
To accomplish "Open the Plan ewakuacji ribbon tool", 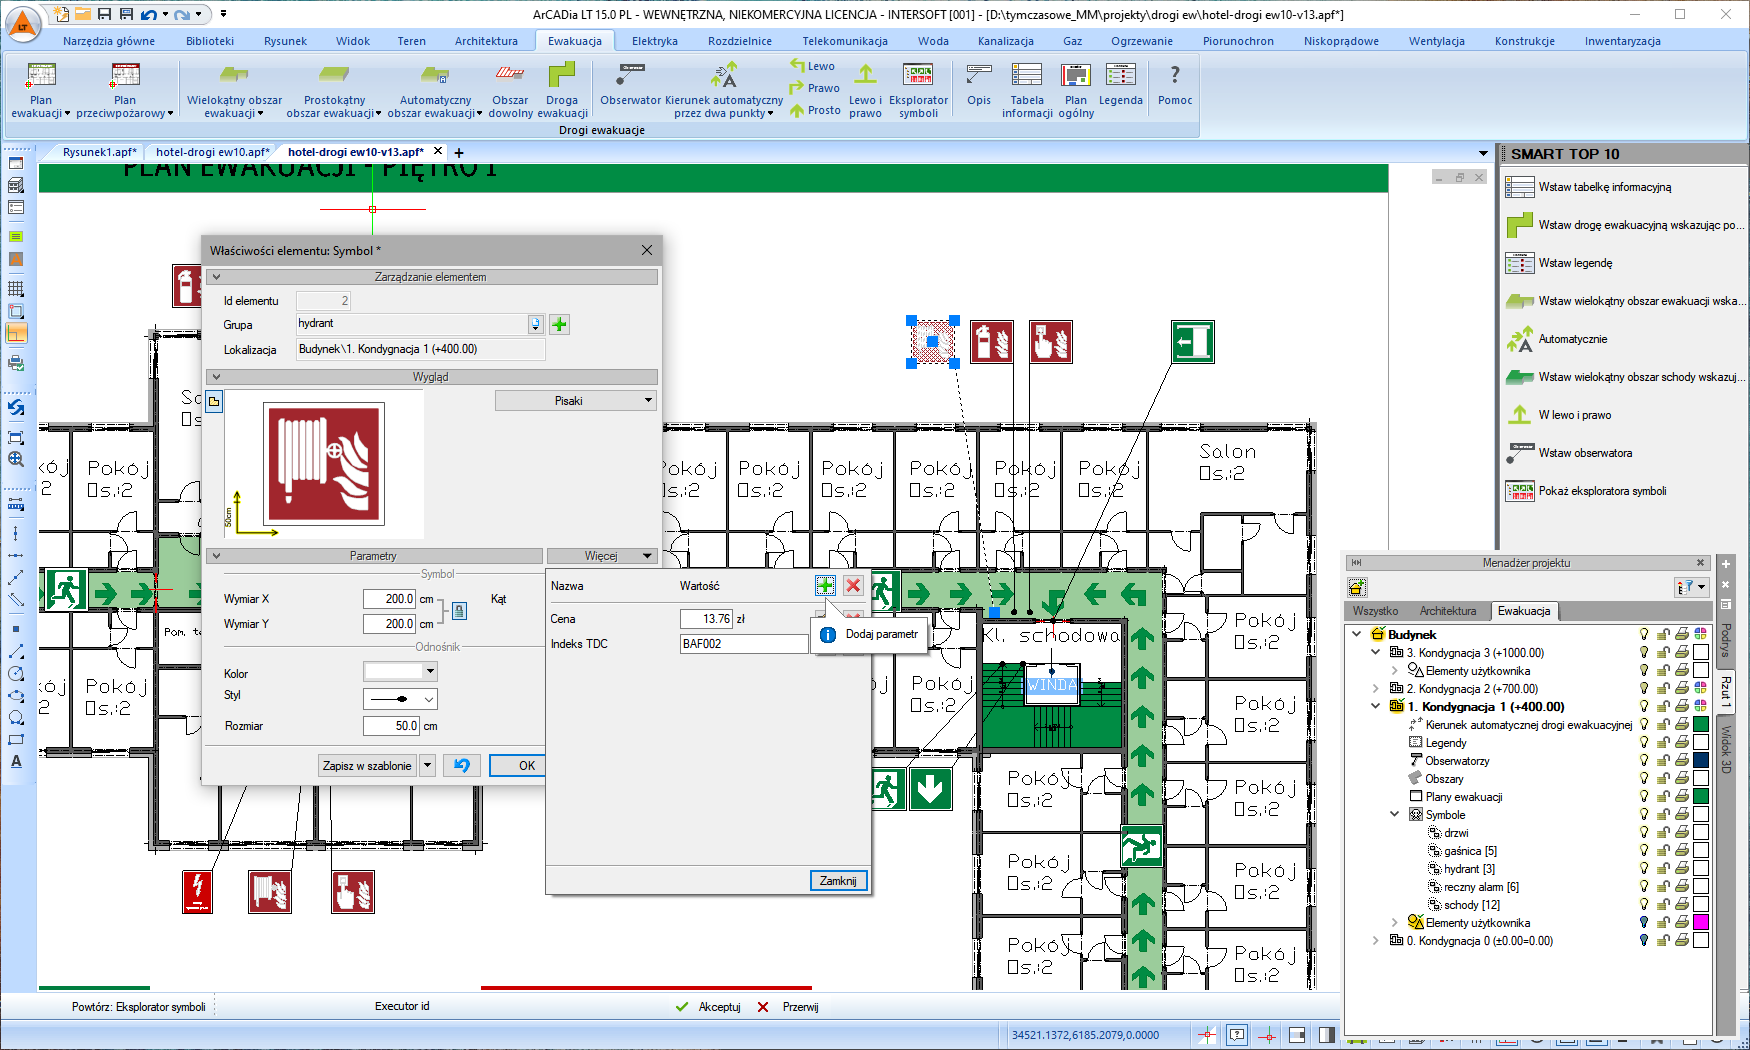I will pos(40,90).
